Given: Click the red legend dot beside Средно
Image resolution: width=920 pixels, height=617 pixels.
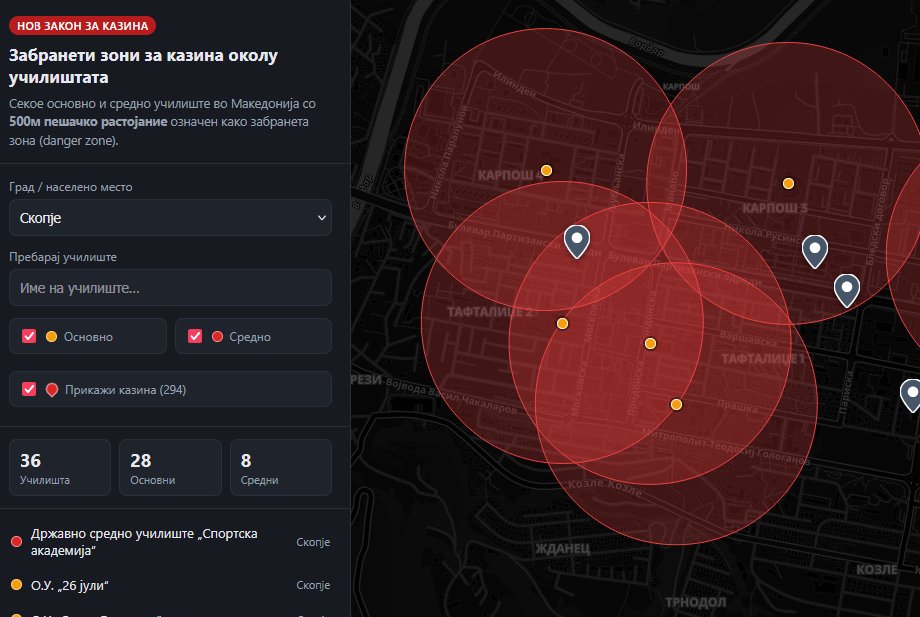Looking at the screenshot, I should pyautogui.click(x=217, y=336).
